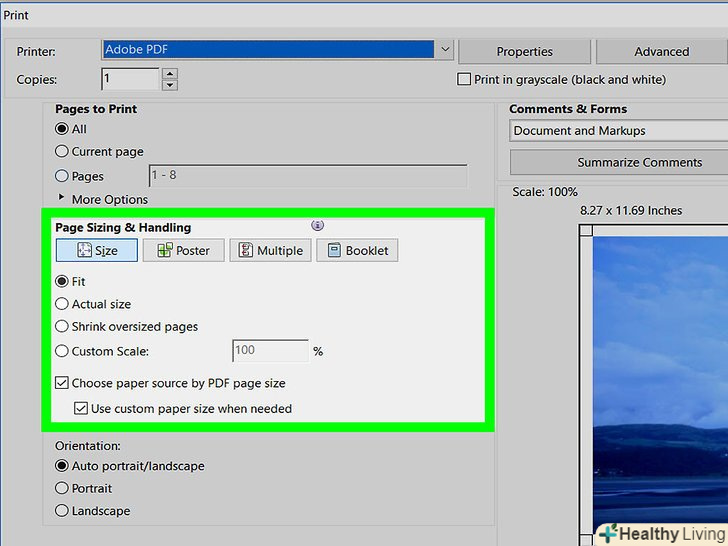
Task: Click the Copies number field
Action: 130,79
